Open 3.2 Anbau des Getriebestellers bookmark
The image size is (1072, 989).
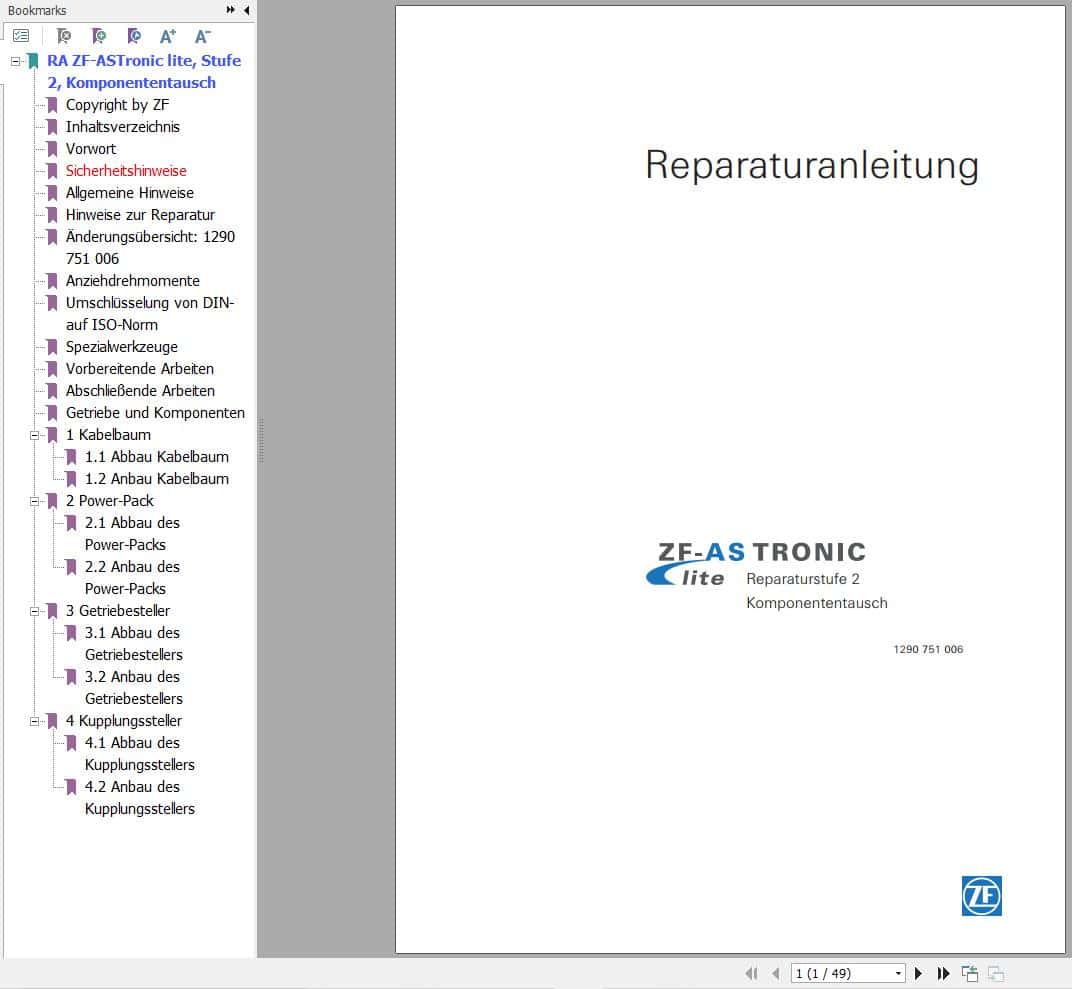pyautogui.click(x=133, y=688)
